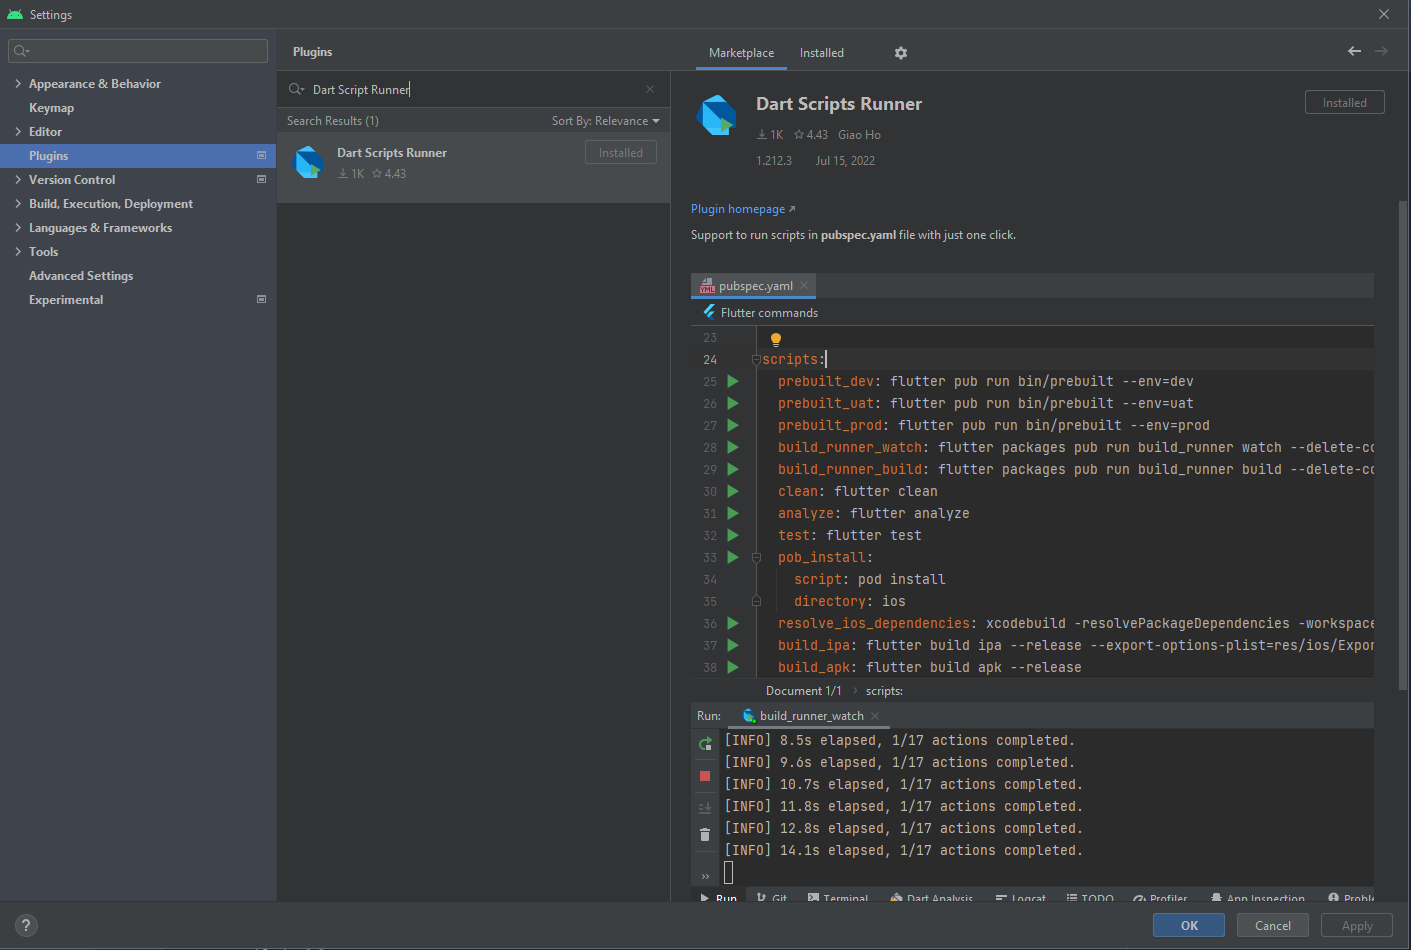Open search history dropdown in settings search
1411x950 pixels.
click(x=22, y=51)
